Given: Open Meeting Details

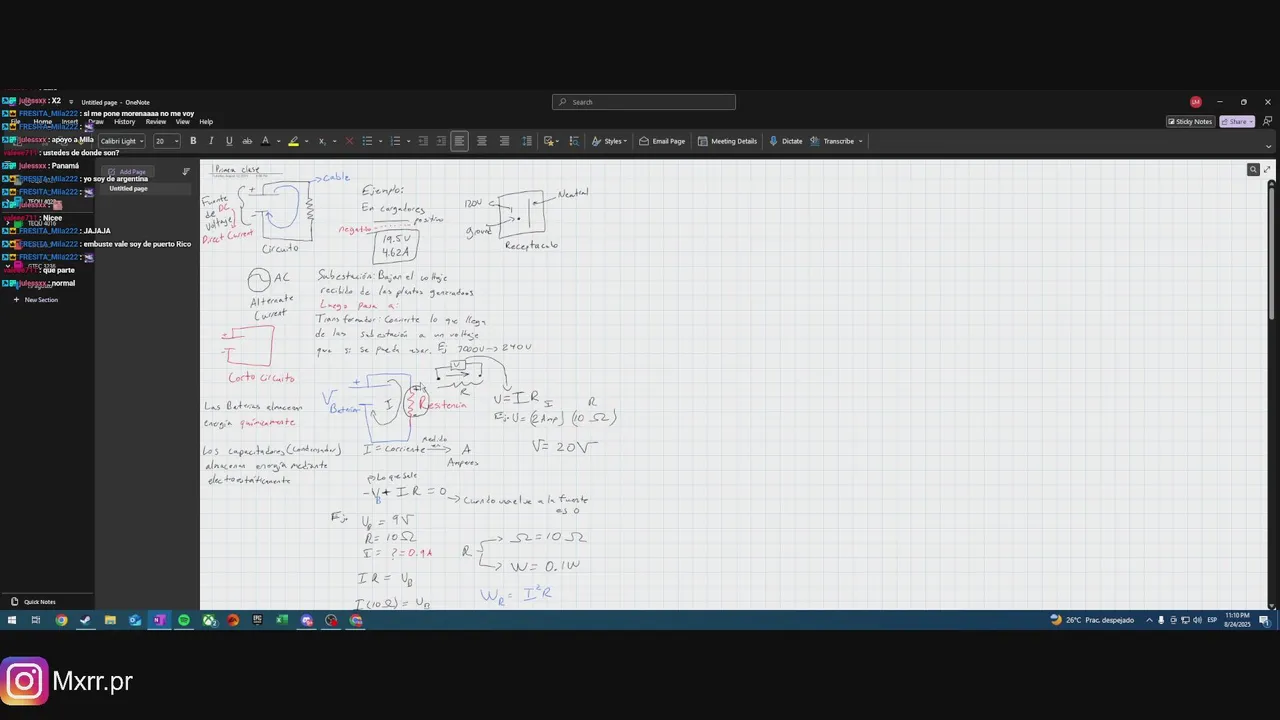Looking at the screenshot, I should click(x=727, y=141).
